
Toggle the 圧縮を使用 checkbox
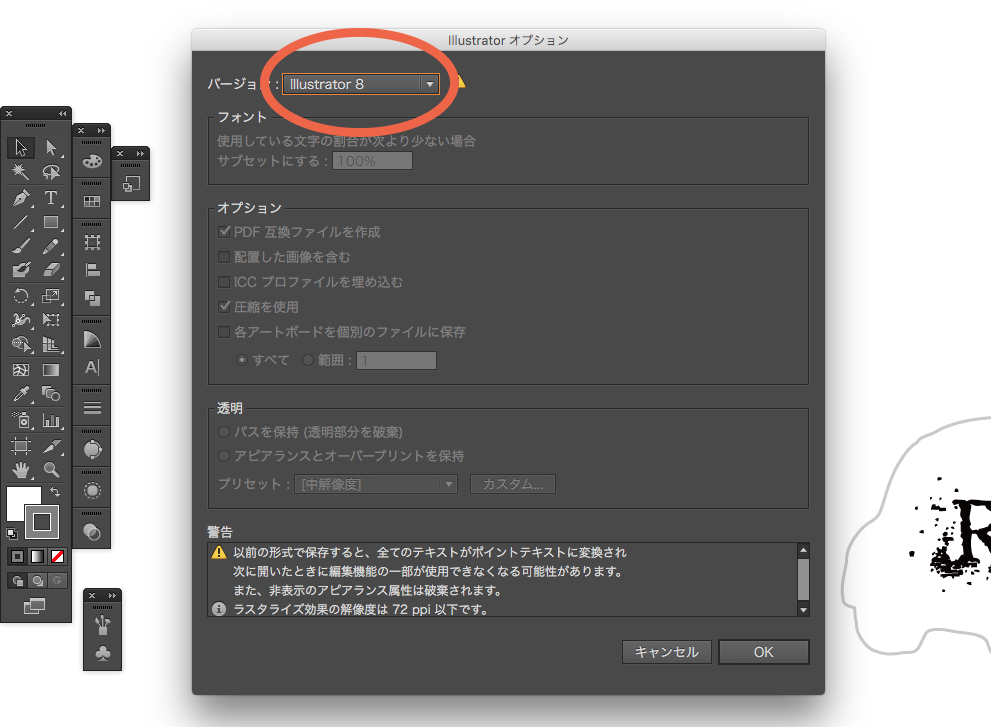[x=224, y=307]
